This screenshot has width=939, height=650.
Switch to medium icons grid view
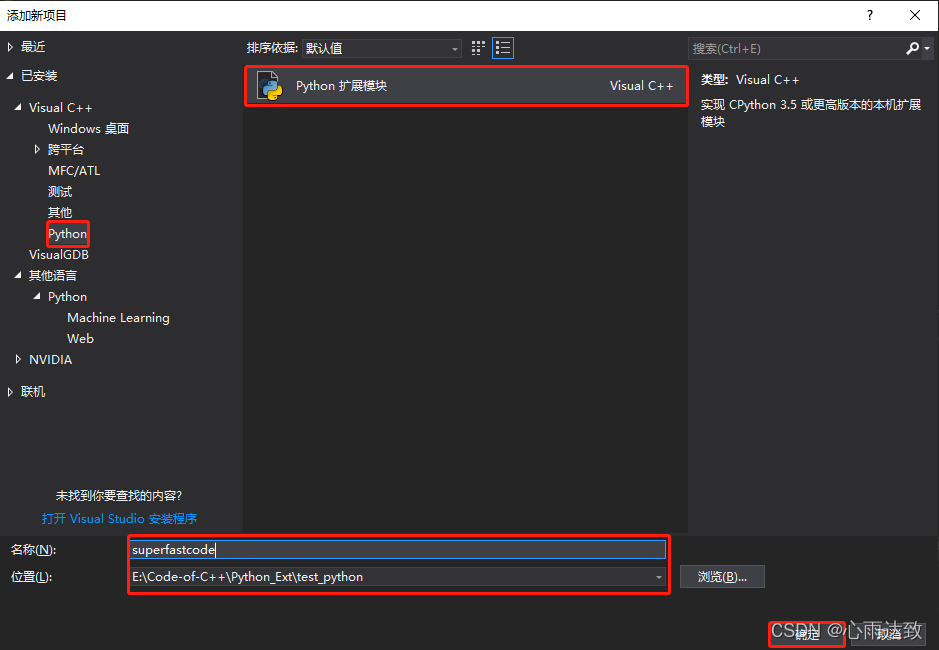click(478, 48)
